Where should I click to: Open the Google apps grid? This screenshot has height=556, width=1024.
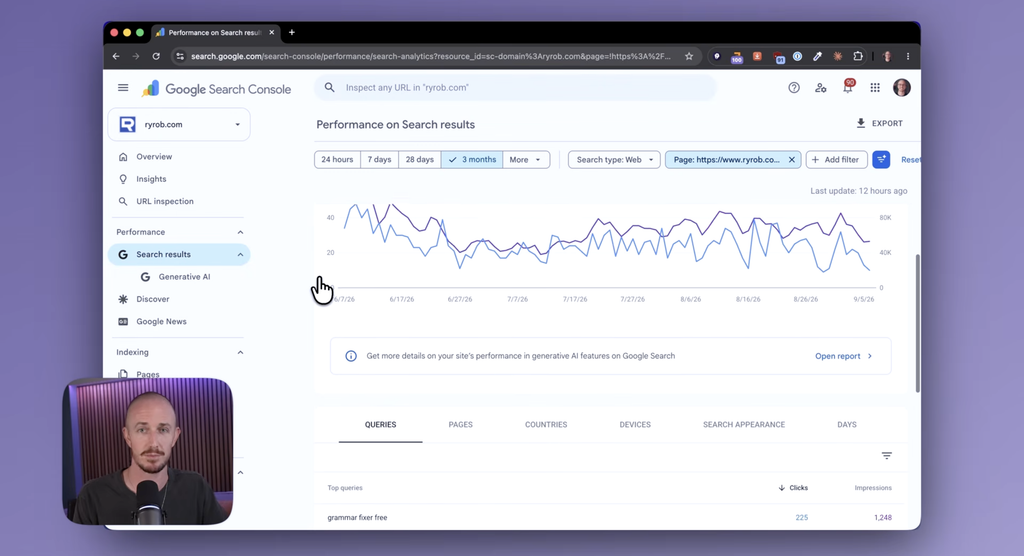(875, 88)
